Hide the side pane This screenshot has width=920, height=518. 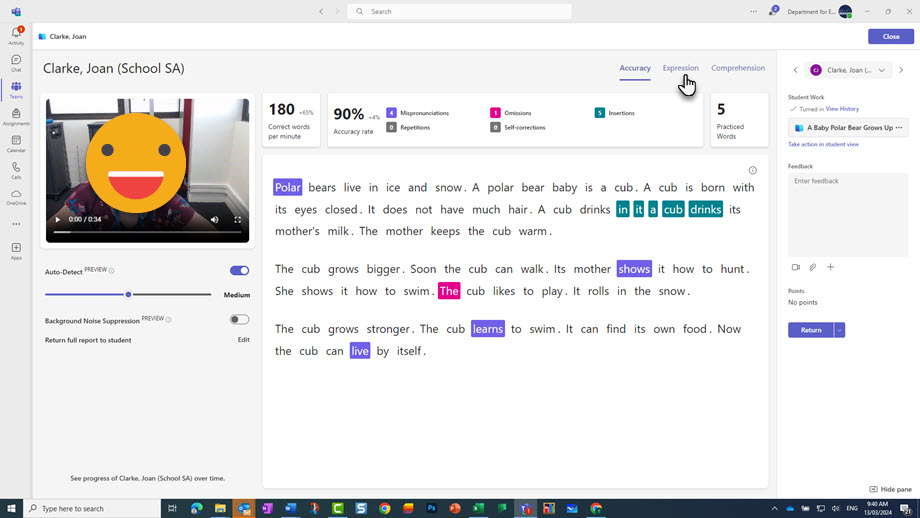(x=891, y=489)
